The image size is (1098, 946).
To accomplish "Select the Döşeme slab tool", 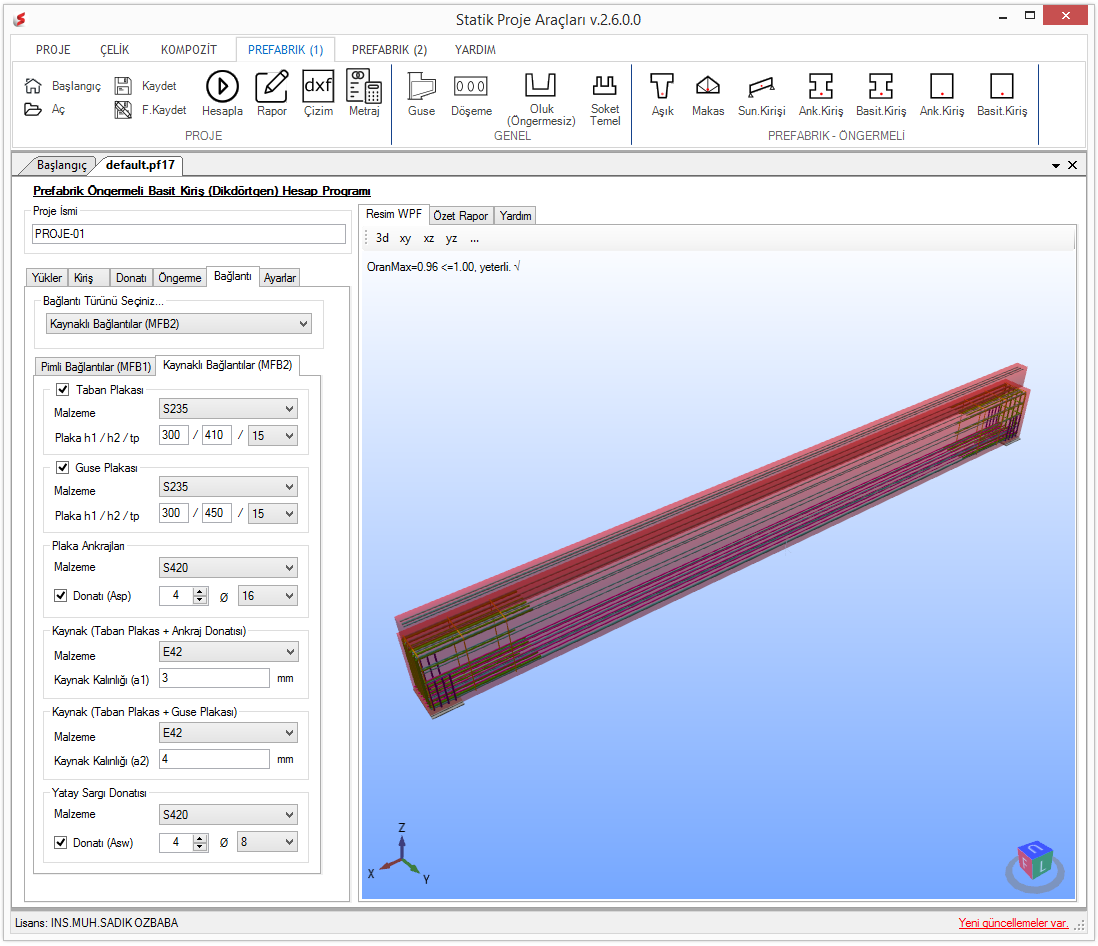I will pos(471,86).
